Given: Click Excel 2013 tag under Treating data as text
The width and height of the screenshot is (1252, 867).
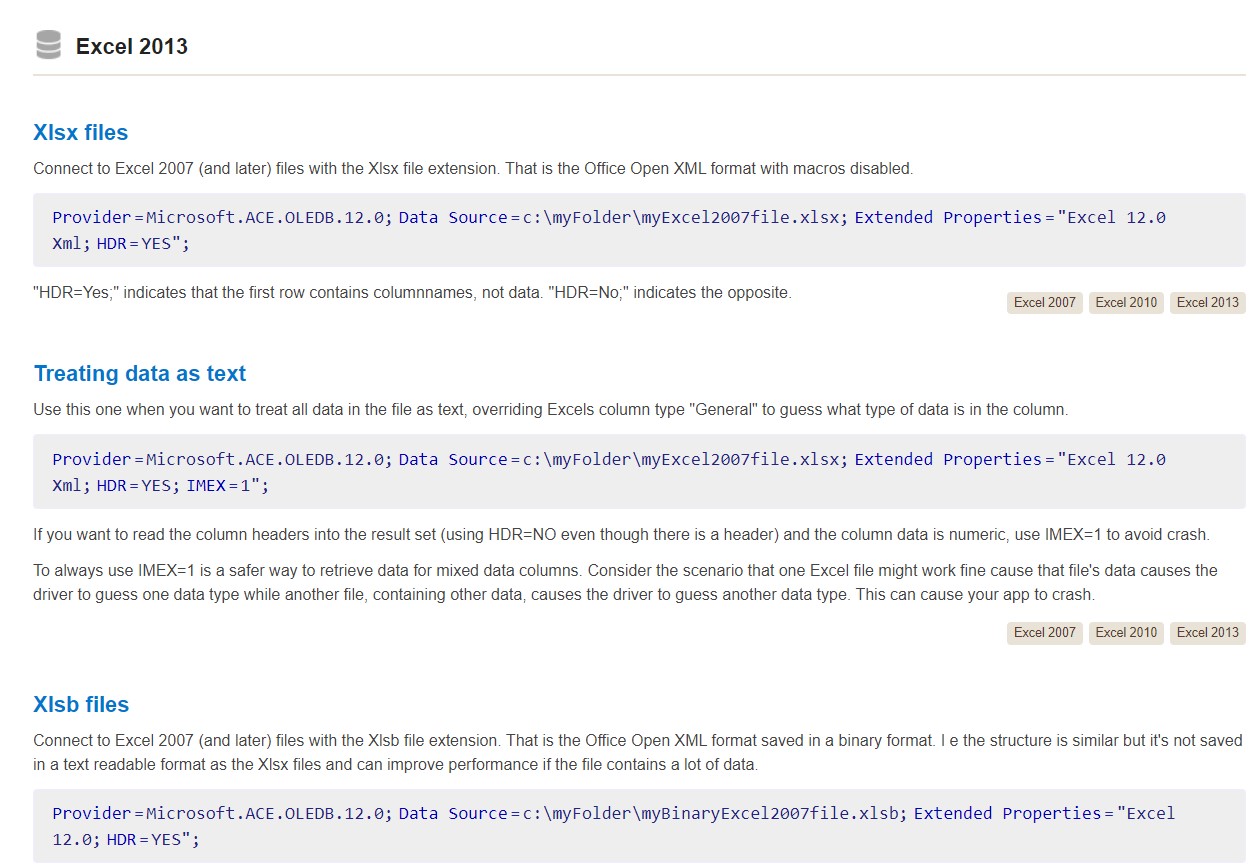Looking at the screenshot, I should tap(1207, 632).
